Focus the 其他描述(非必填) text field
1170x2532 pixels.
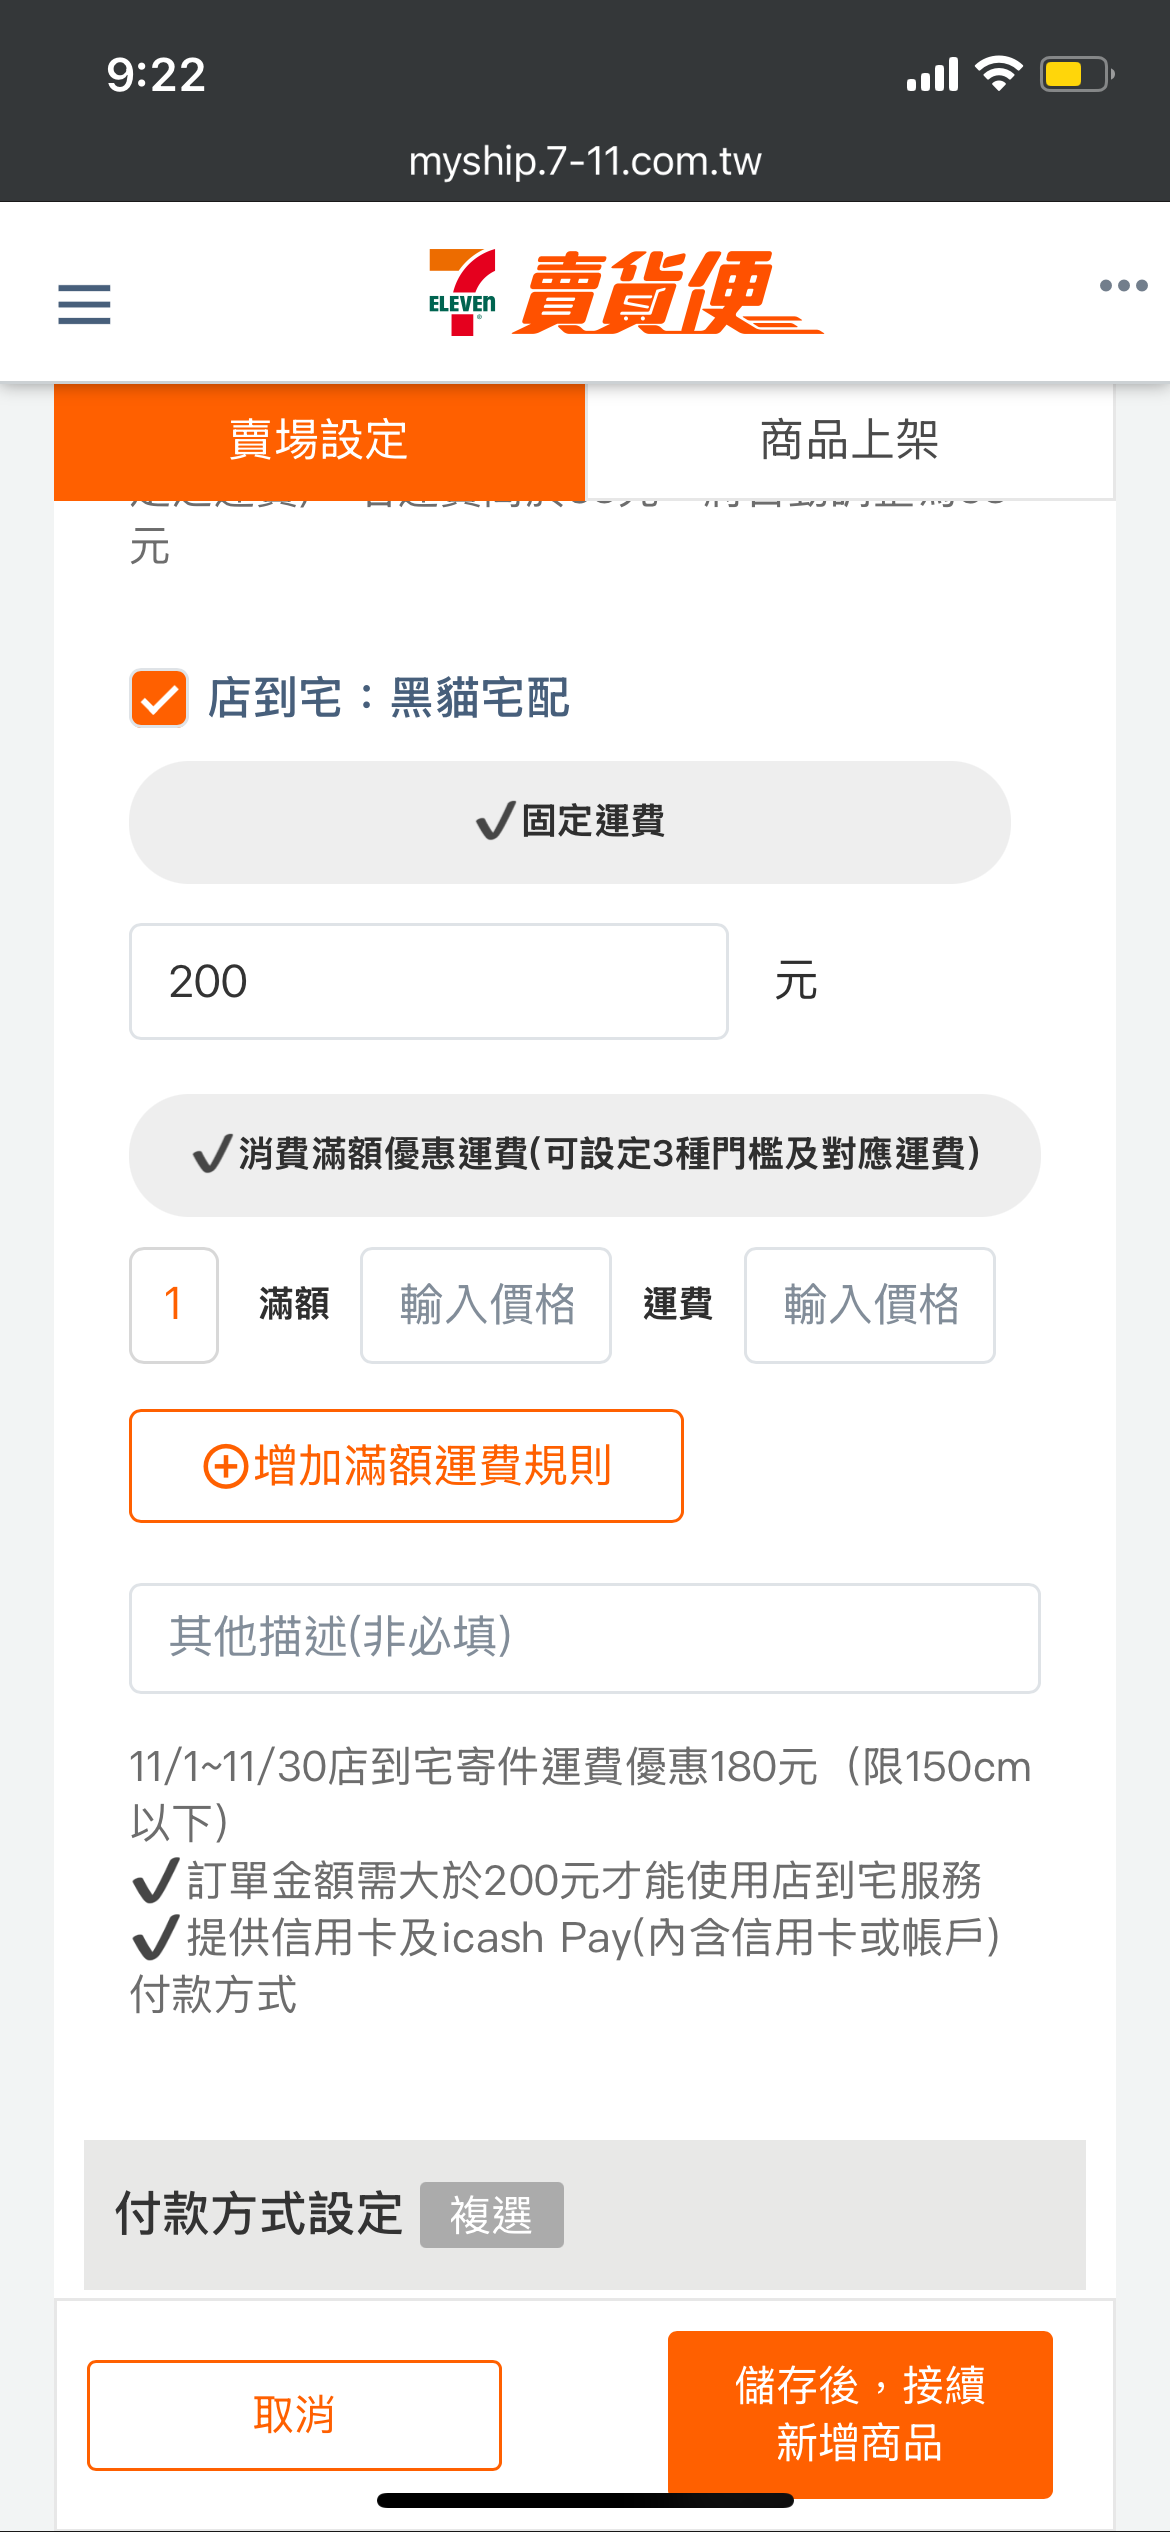[x=584, y=1637]
